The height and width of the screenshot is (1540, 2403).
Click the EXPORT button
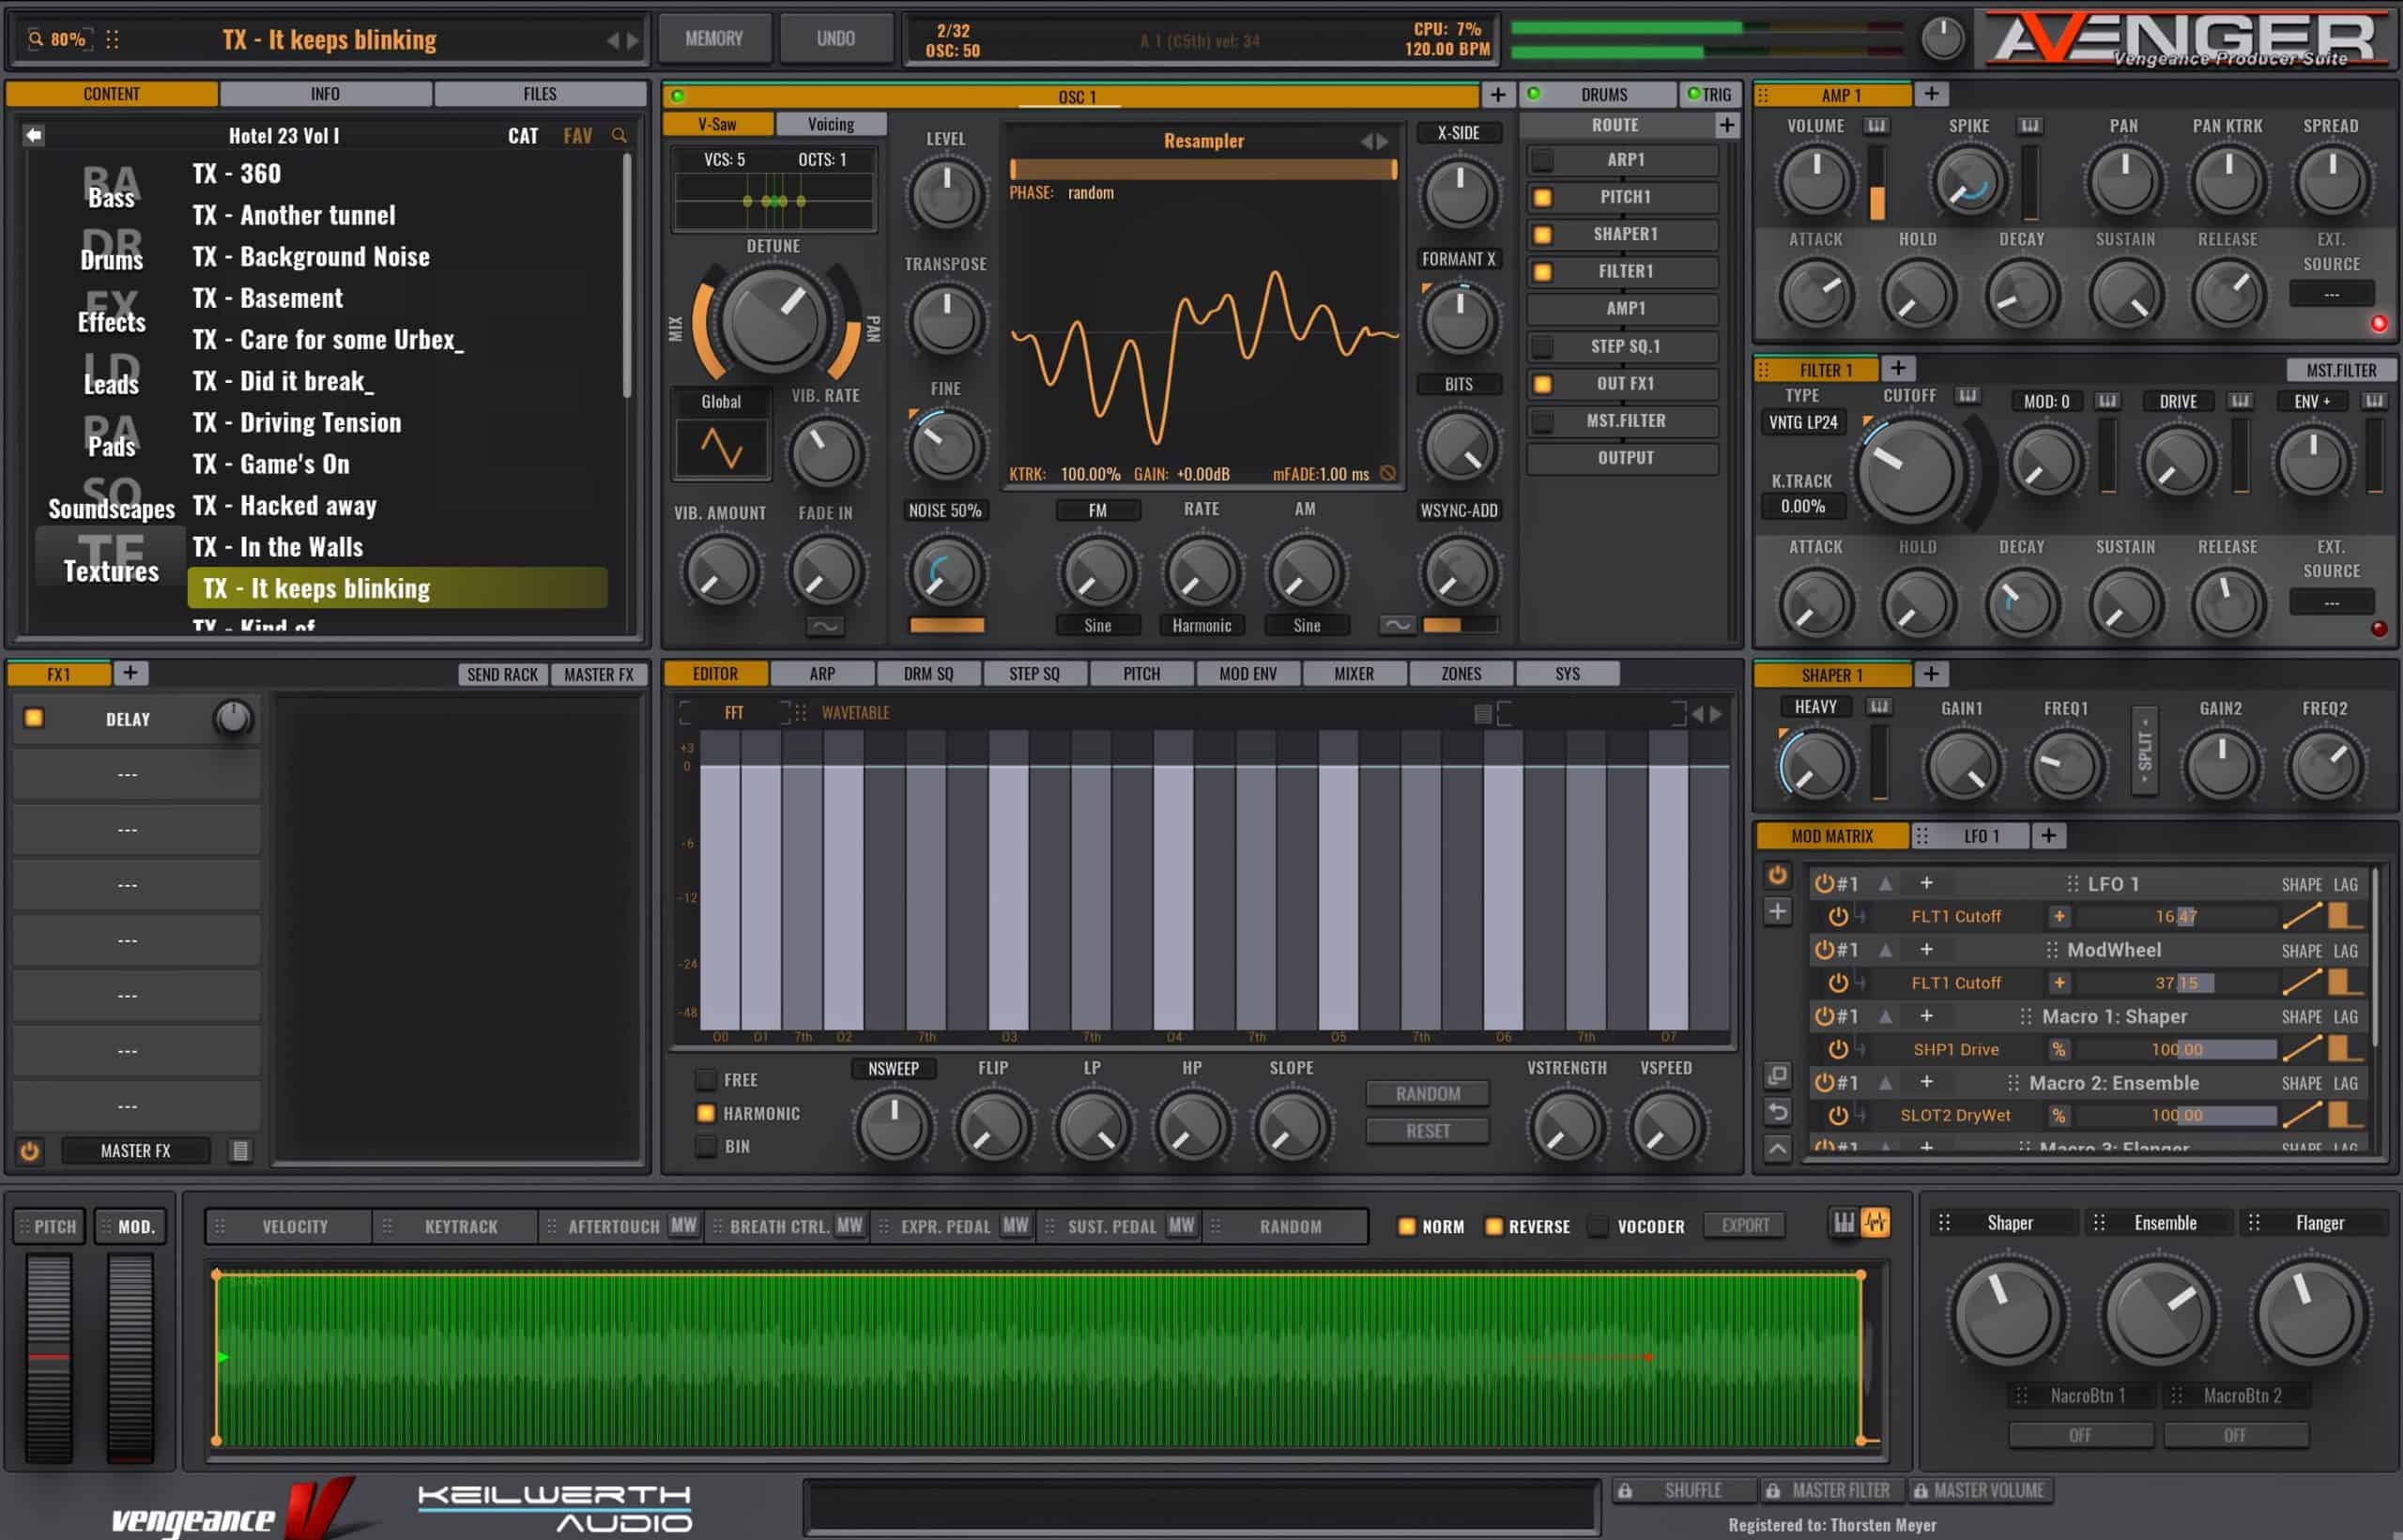point(1746,1225)
